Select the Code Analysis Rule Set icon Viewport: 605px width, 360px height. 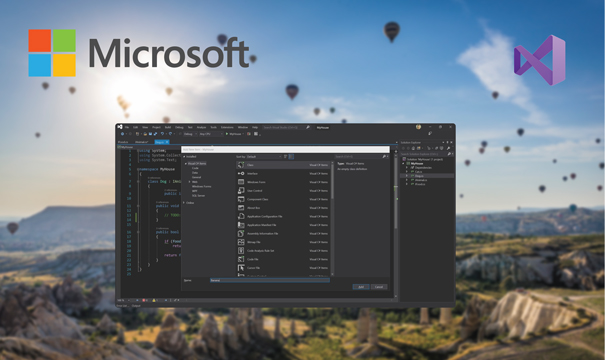pyautogui.click(x=241, y=250)
